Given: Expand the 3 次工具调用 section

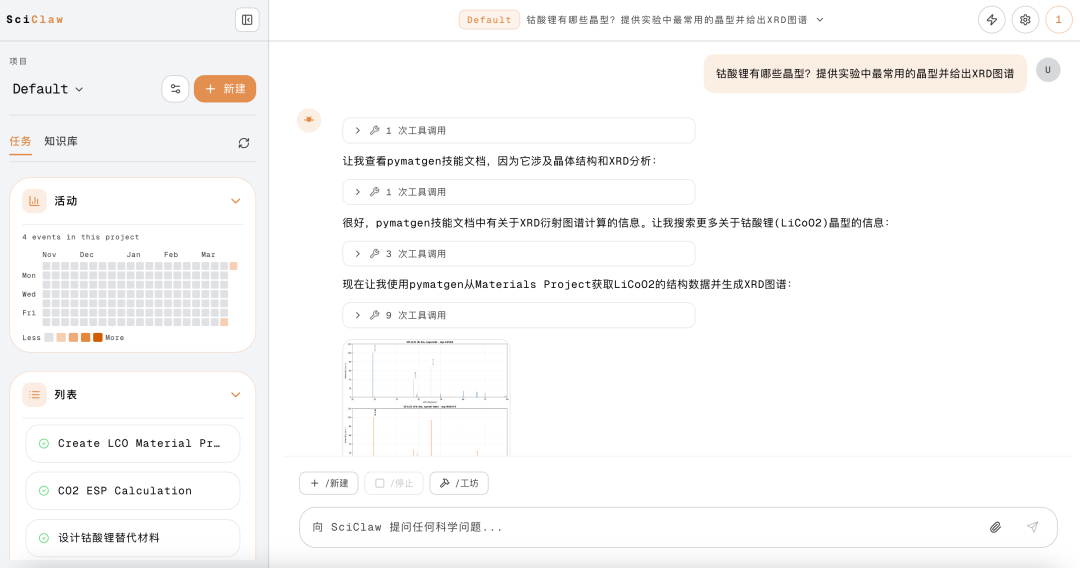Looking at the screenshot, I should click(518, 254).
